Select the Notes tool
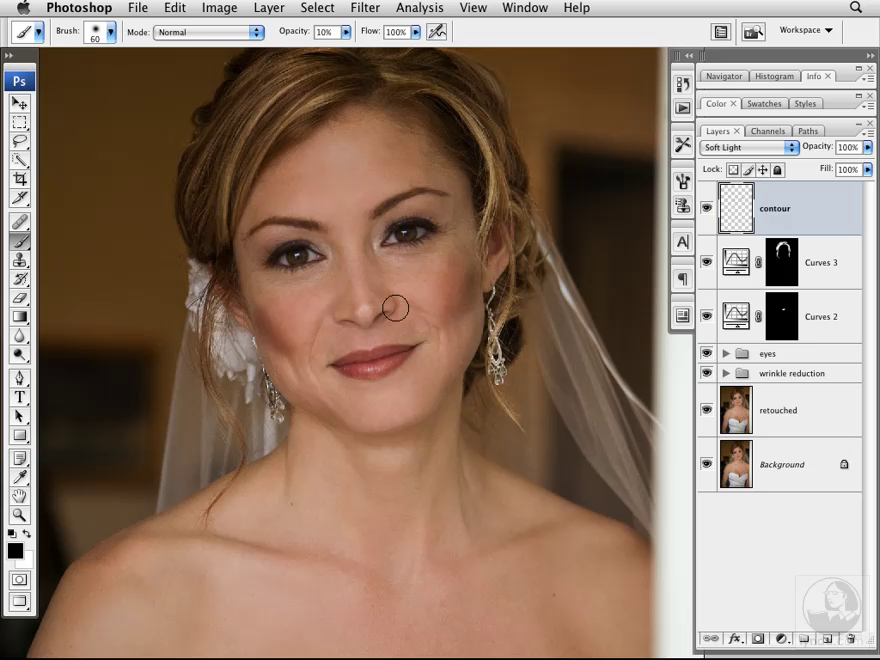880x660 pixels. point(20,458)
